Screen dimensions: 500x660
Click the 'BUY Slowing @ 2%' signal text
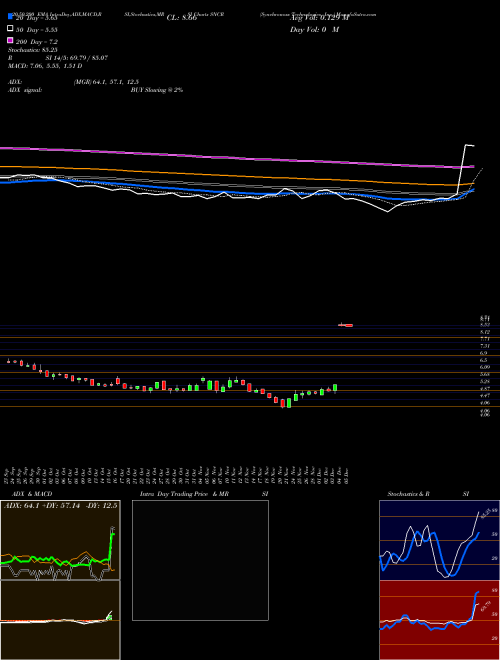click(157, 90)
